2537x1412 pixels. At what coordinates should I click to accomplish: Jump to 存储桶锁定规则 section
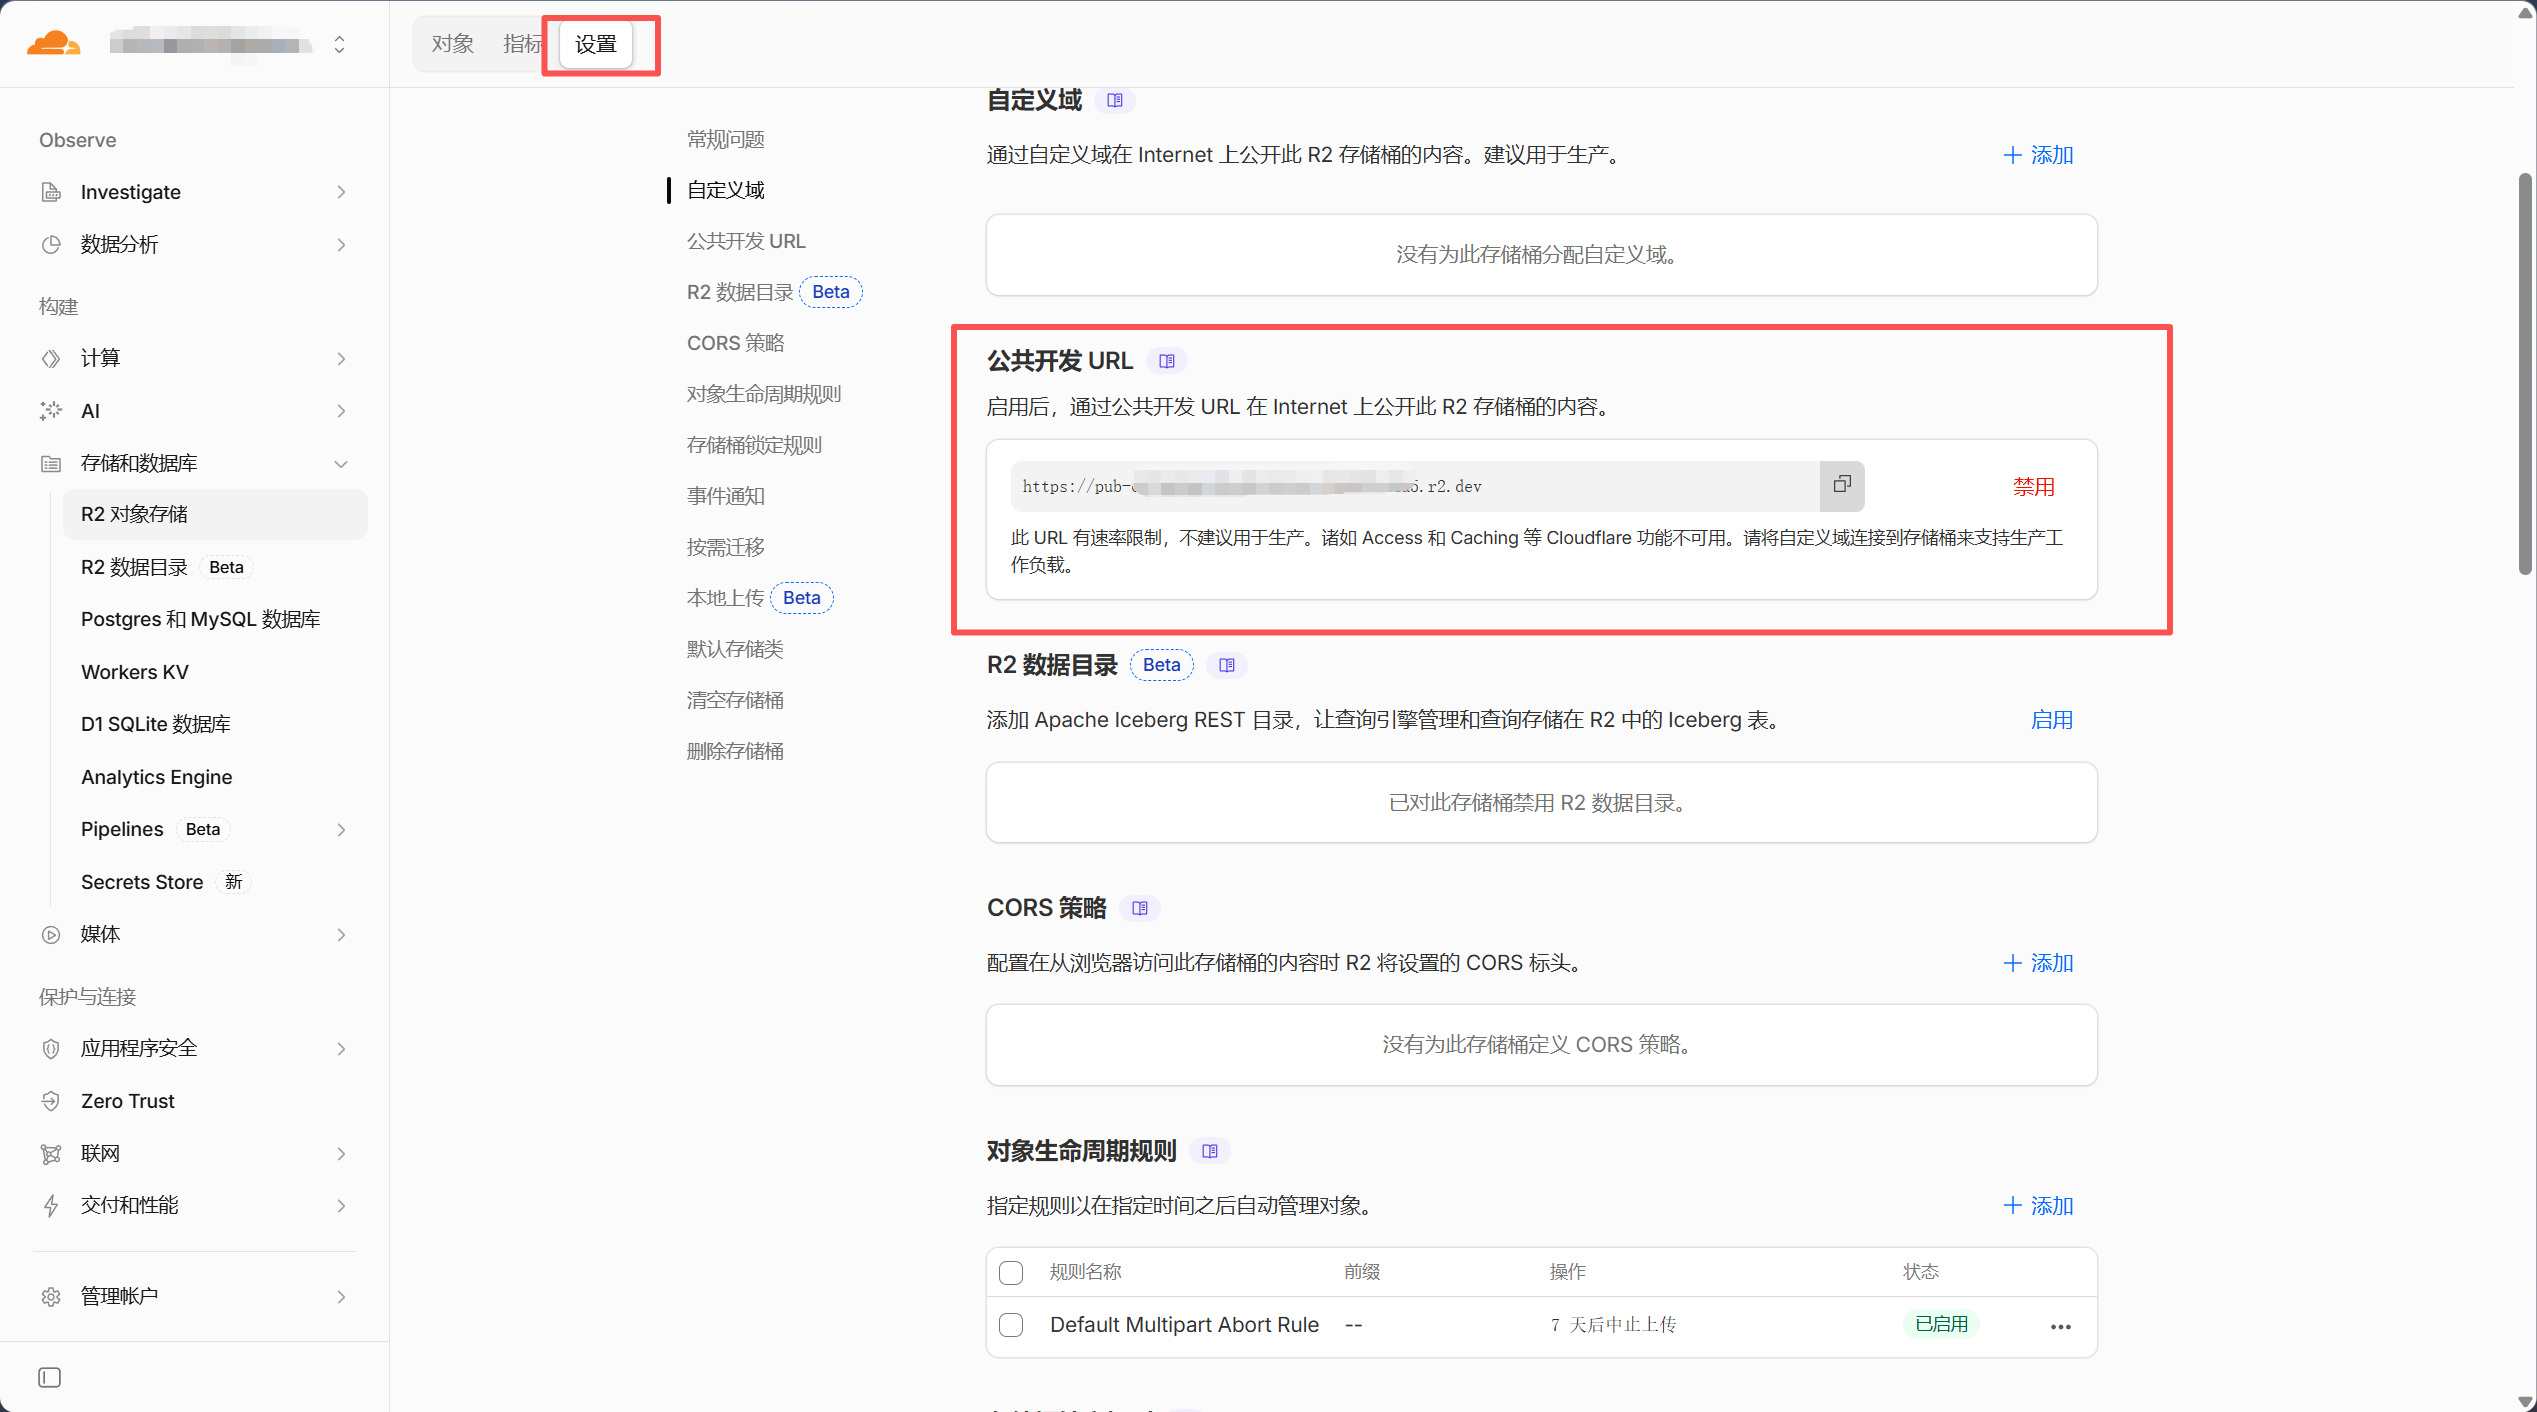coord(754,445)
